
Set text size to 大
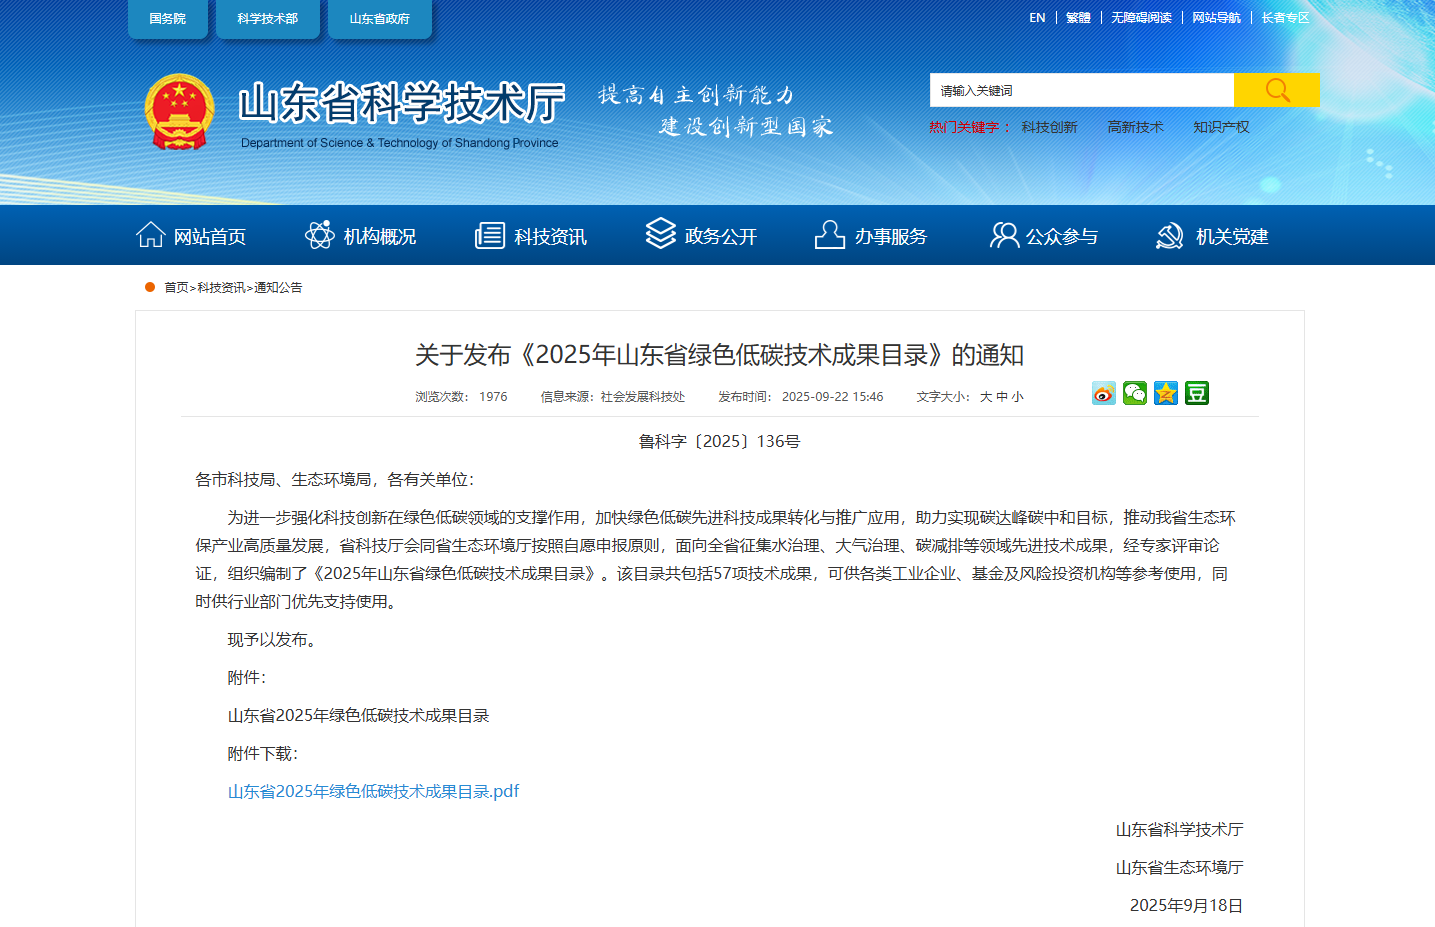click(985, 397)
